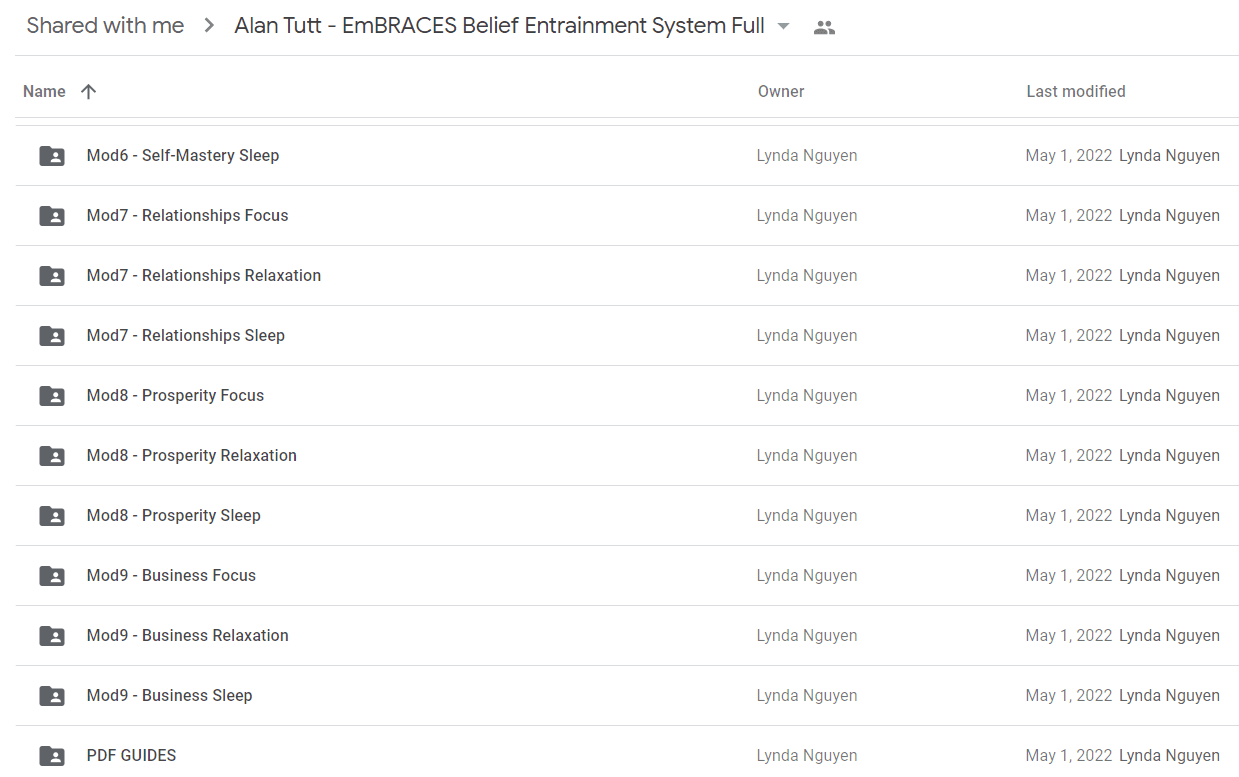Viewport: 1239px width, 777px height.
Task: Click modified-by Lynda Nguyen in Mod9 Business Relaxation row
Action: point(1169,636)
